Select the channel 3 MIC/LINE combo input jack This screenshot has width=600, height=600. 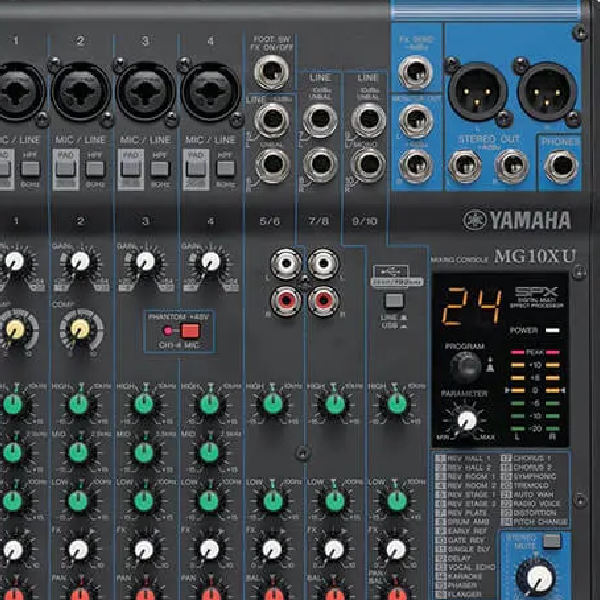[x=145, y=92]
